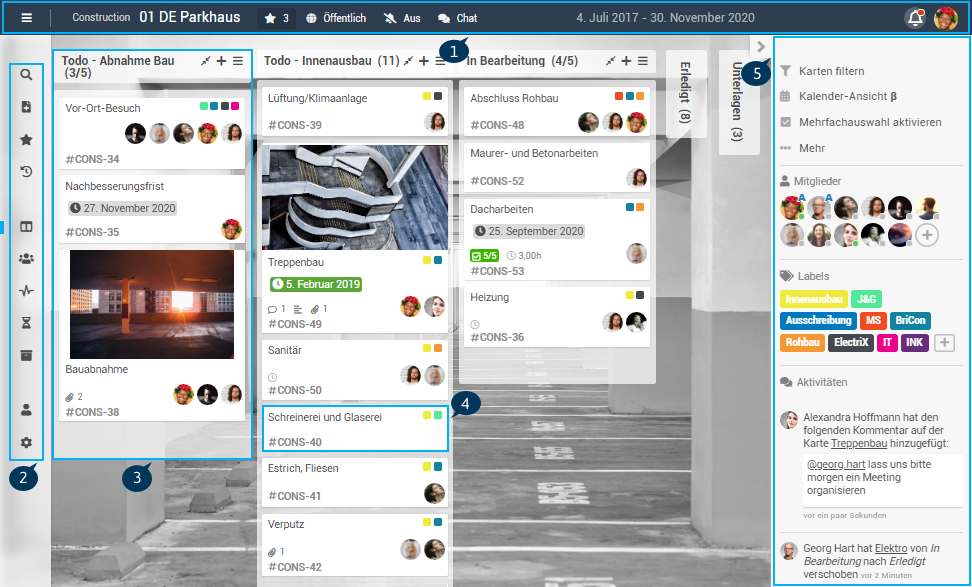Open card Maurer- und Betonarbeiten
972x587 pixels.
point(557,167)
